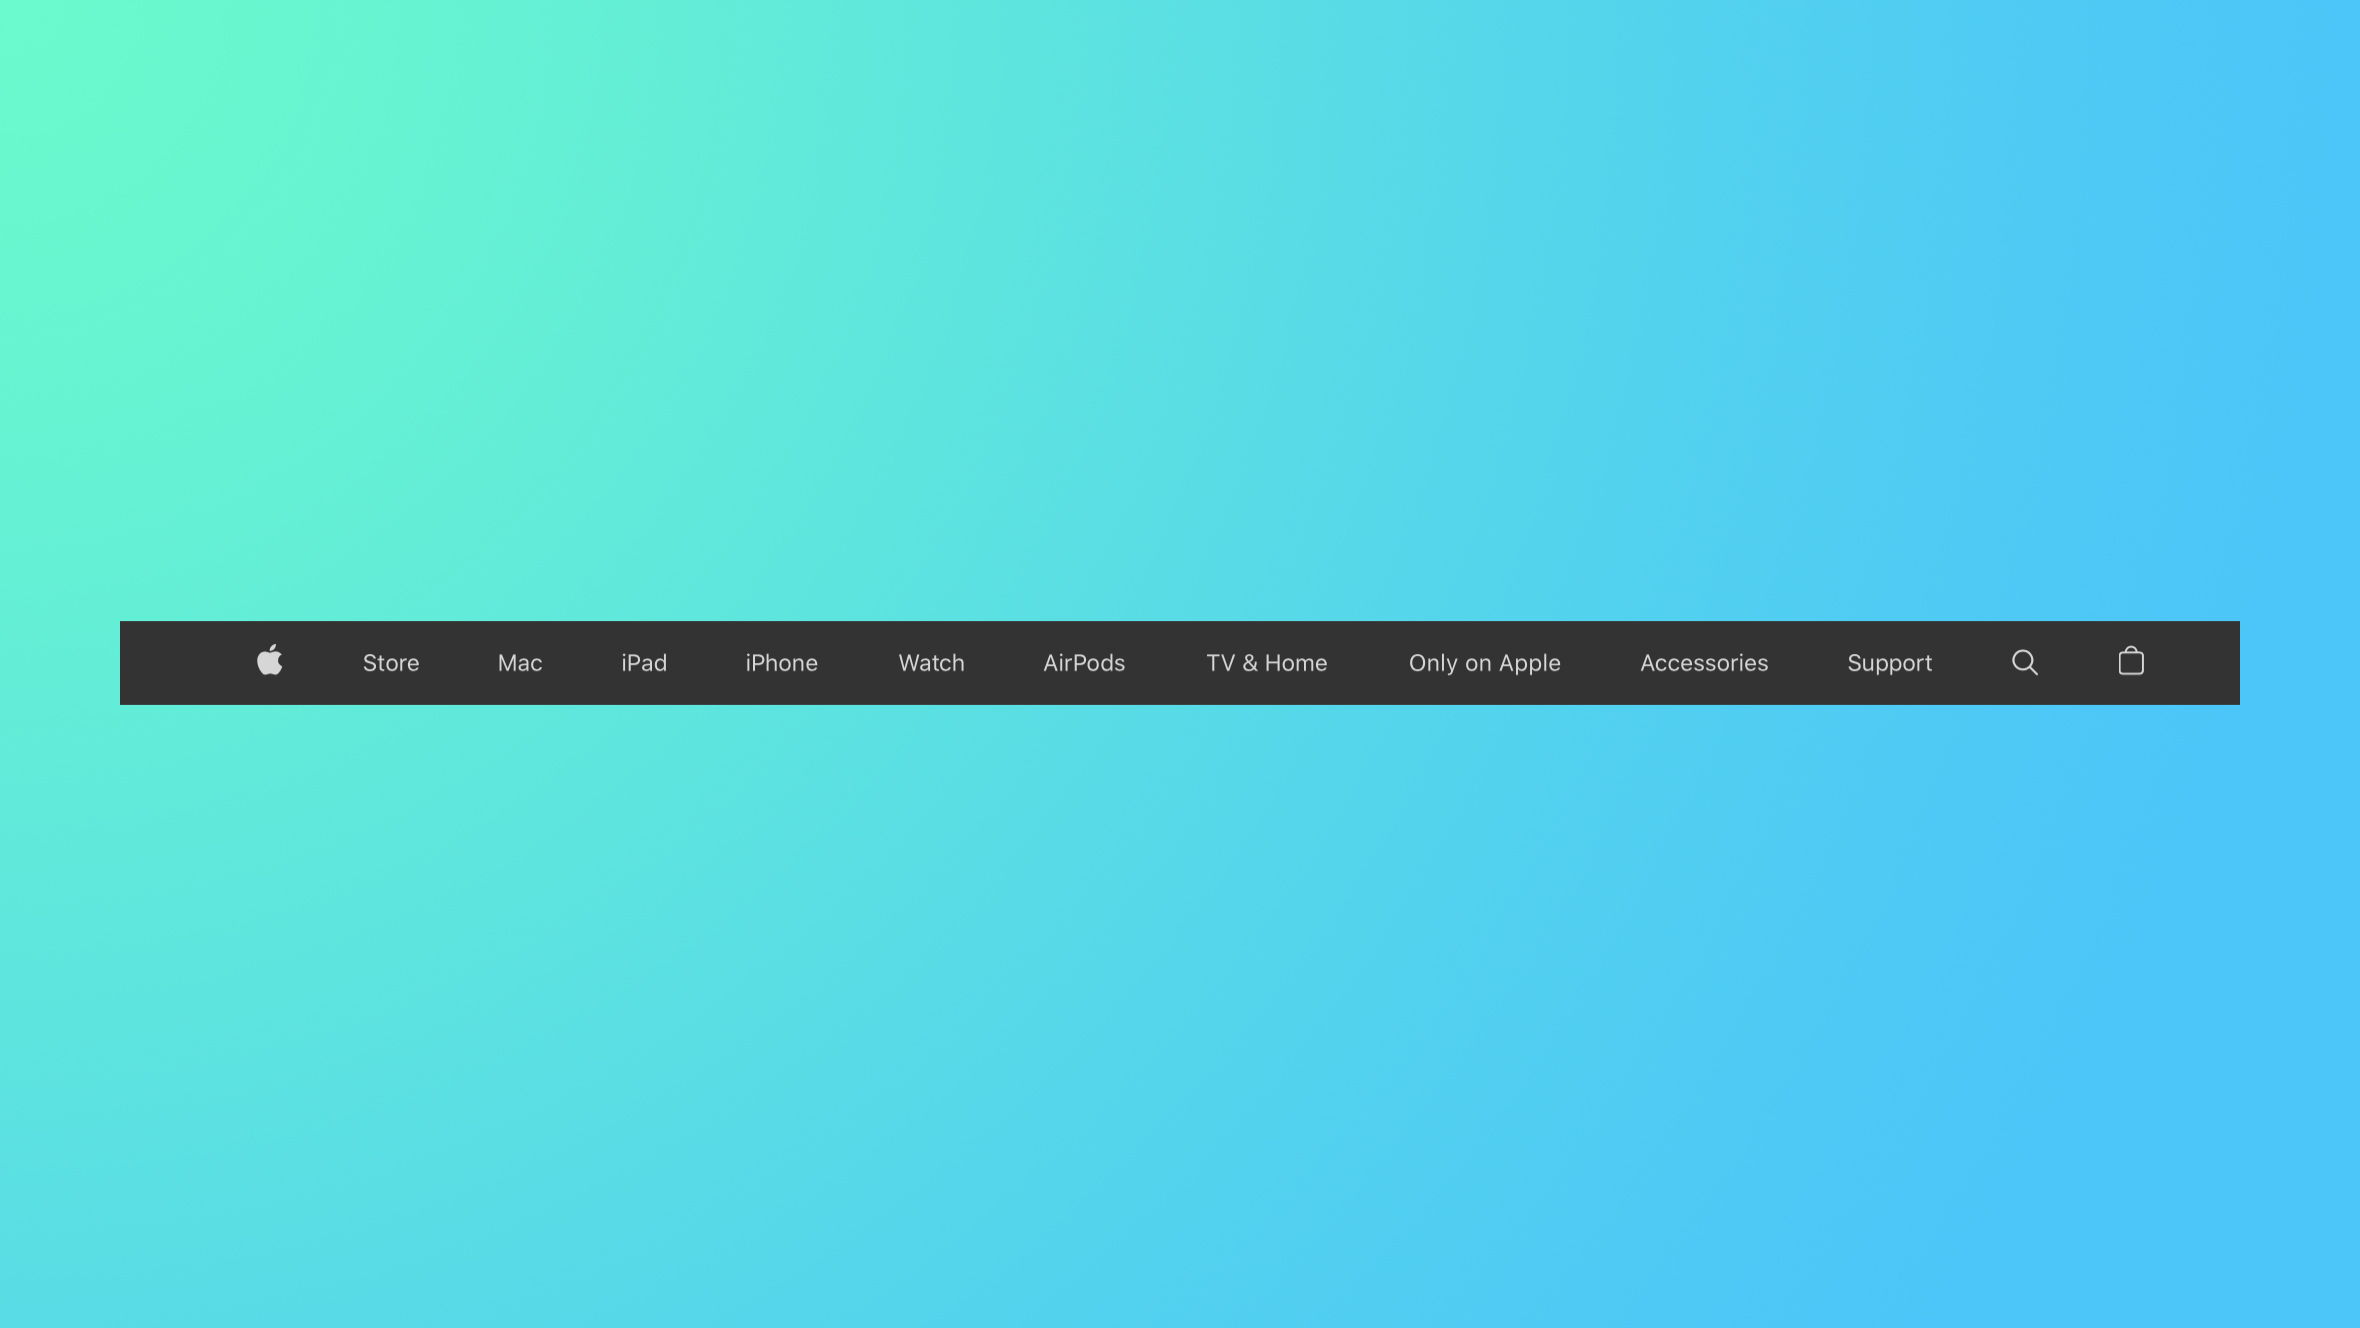Expand the TV & Home dropdown menu
Screen dimensions: 2360x1328
click(1266, 662)
